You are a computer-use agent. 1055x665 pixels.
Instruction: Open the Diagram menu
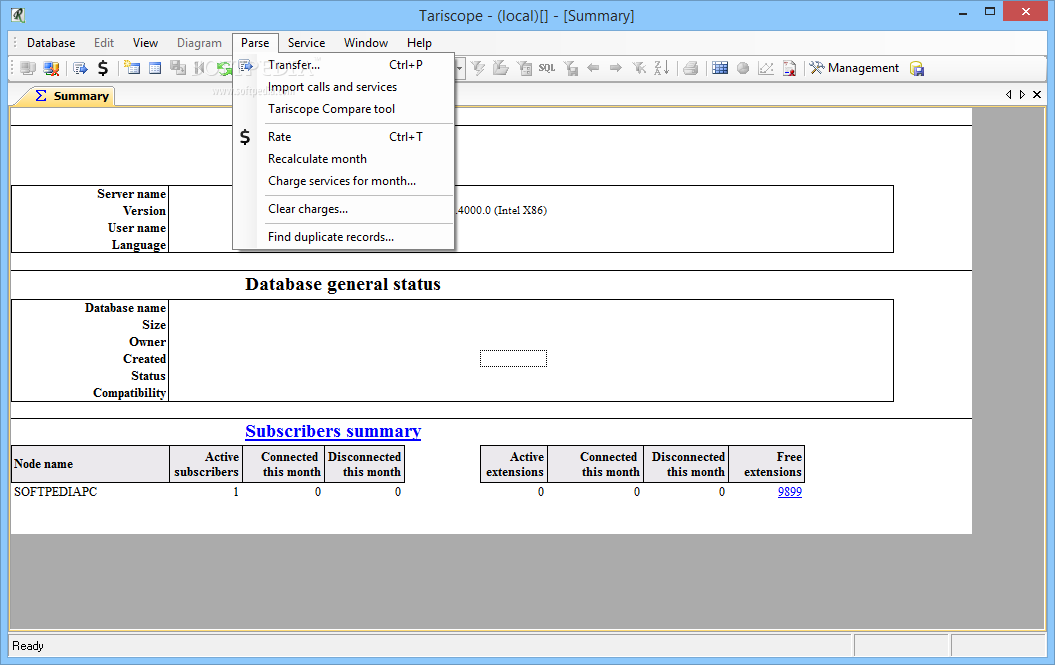199,42
